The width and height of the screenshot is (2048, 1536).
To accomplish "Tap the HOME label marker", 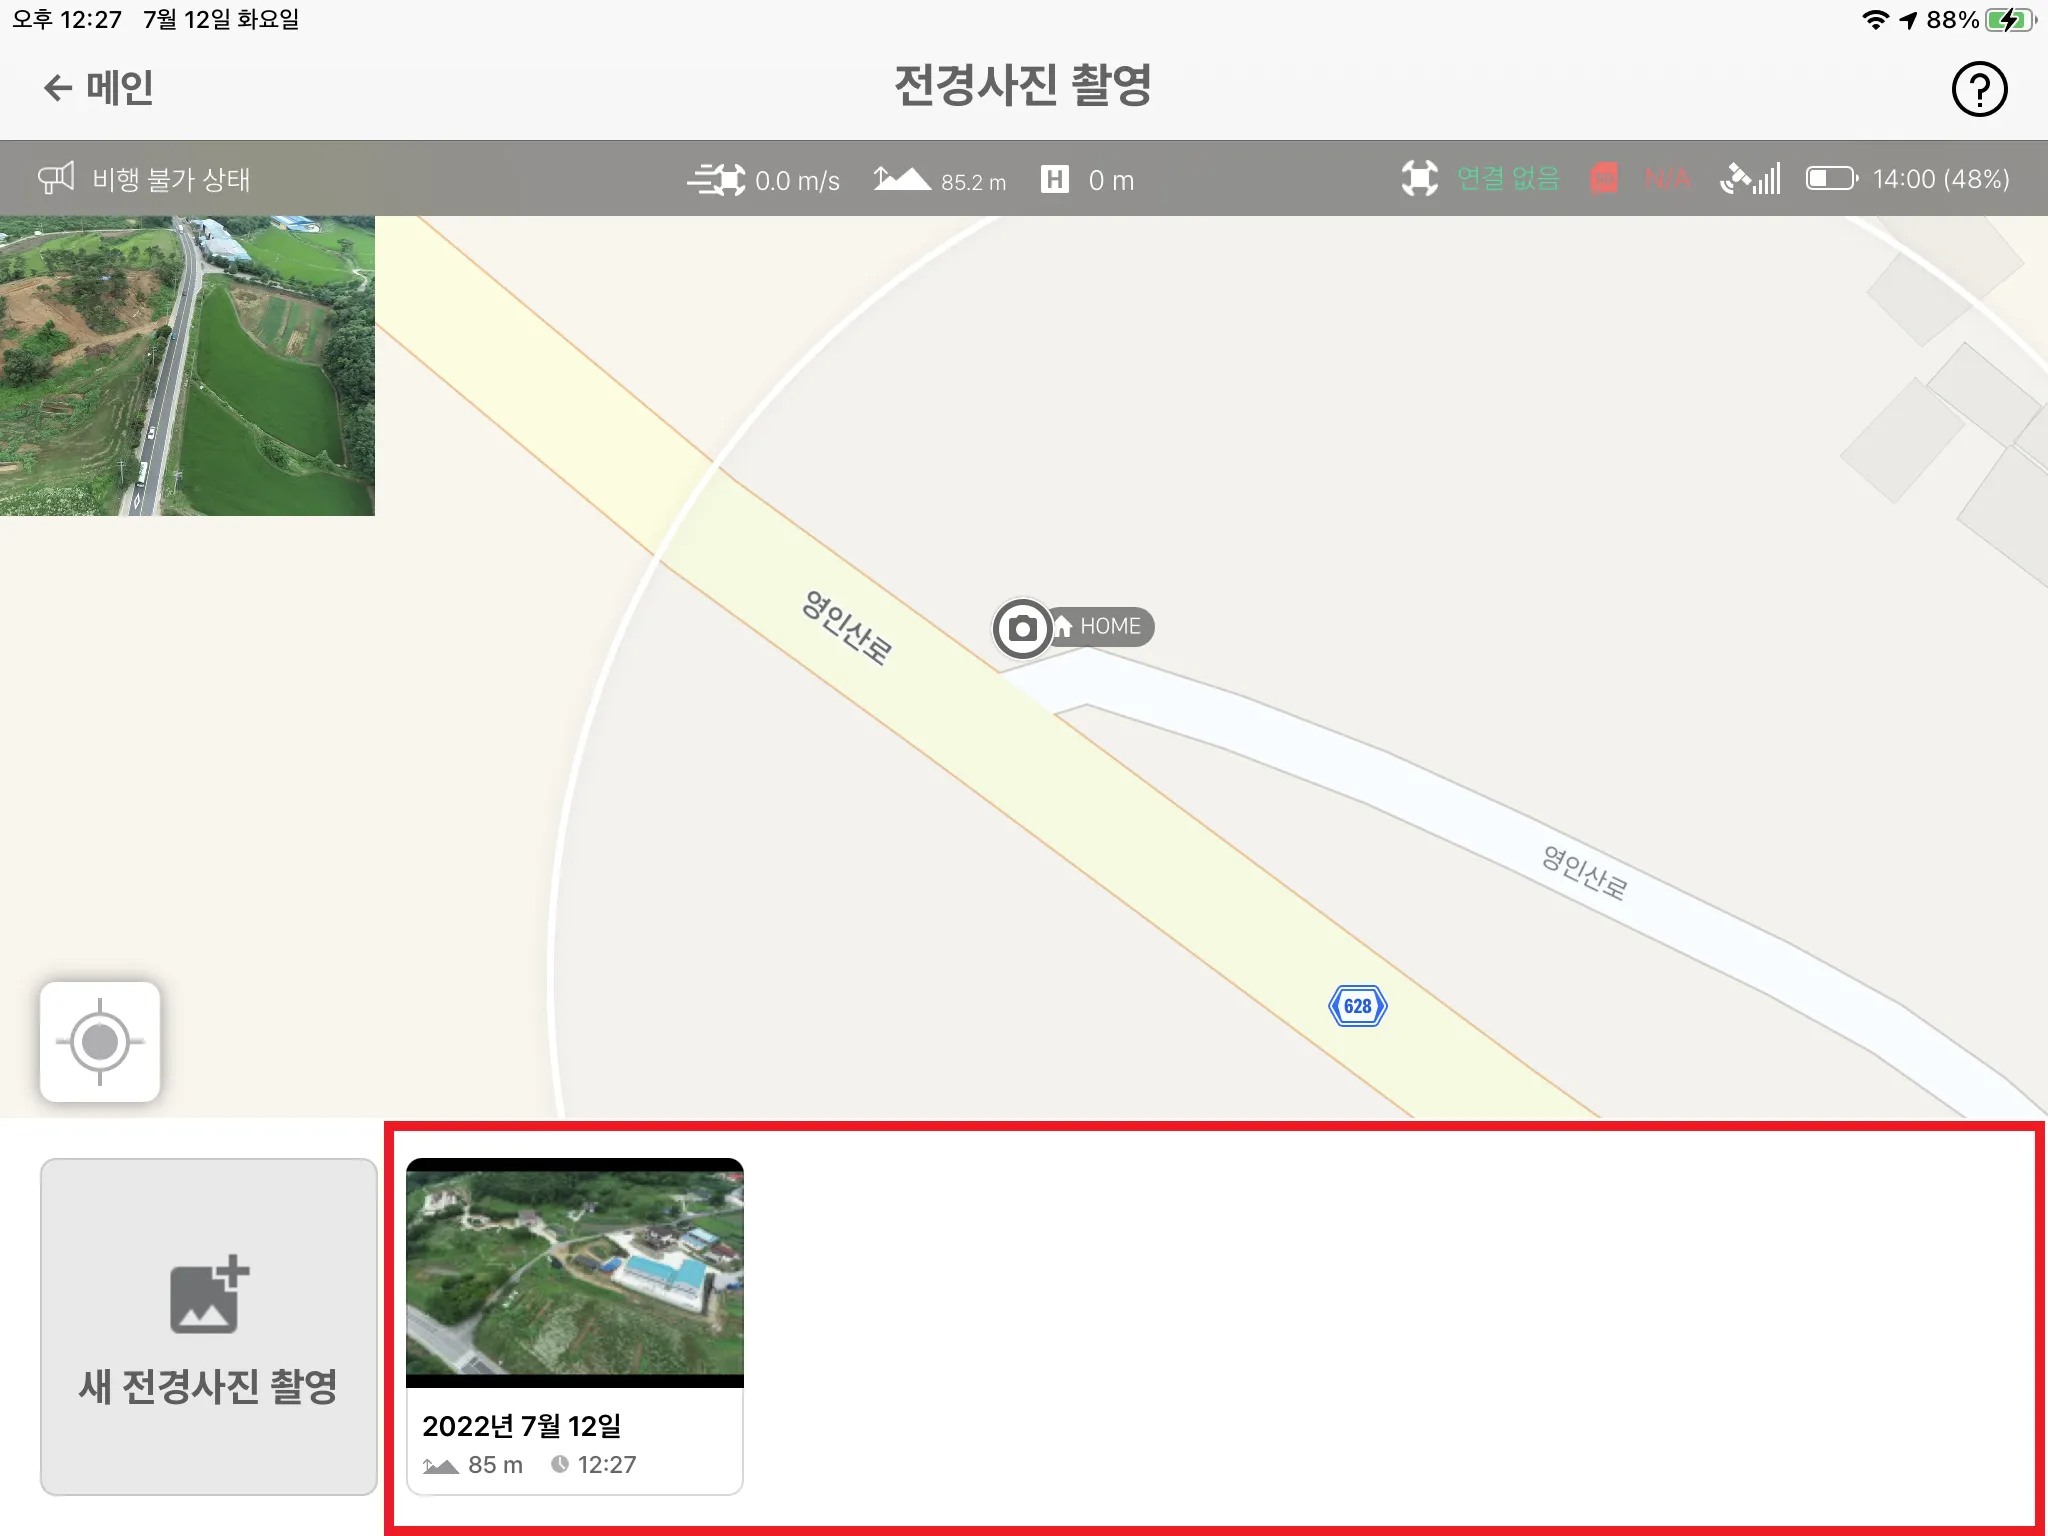I will pos(1101,627).
